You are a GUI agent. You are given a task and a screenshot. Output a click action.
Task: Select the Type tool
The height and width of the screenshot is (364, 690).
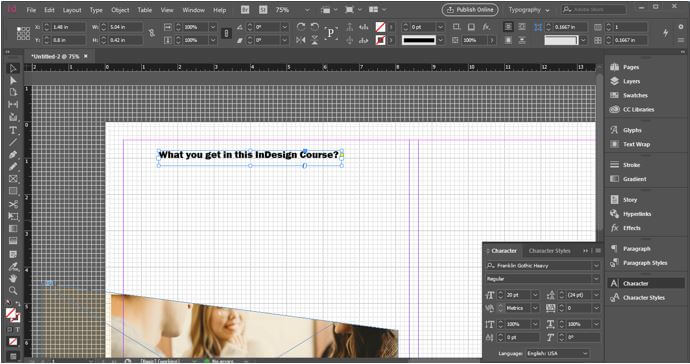coord(13,130)
